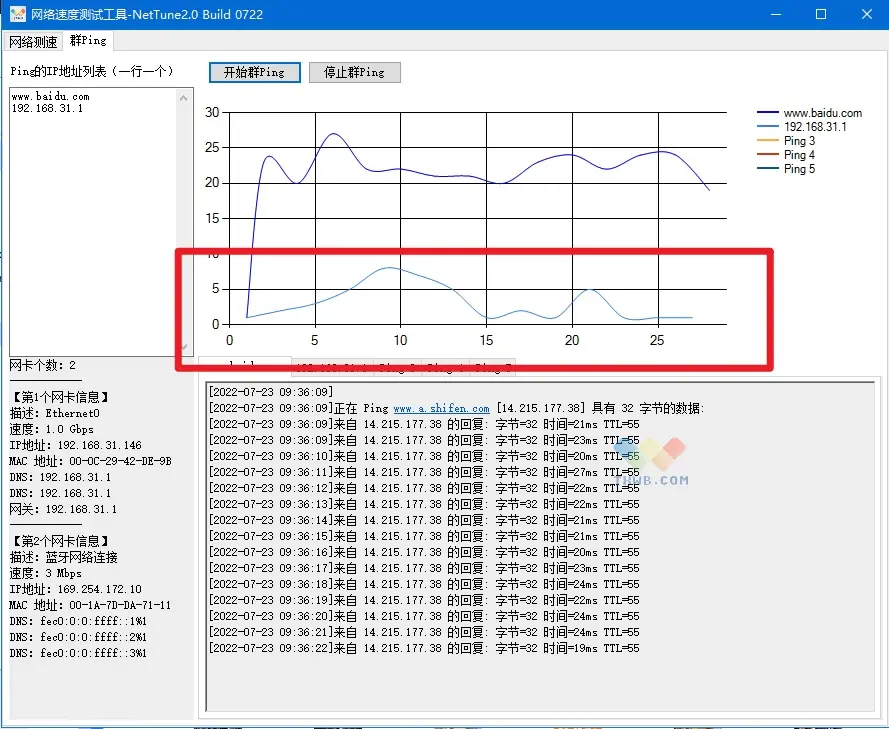This screenshot has width=889, height=729.
Task: Click the log line with 时间=27ms
Action: click(424, 472)
